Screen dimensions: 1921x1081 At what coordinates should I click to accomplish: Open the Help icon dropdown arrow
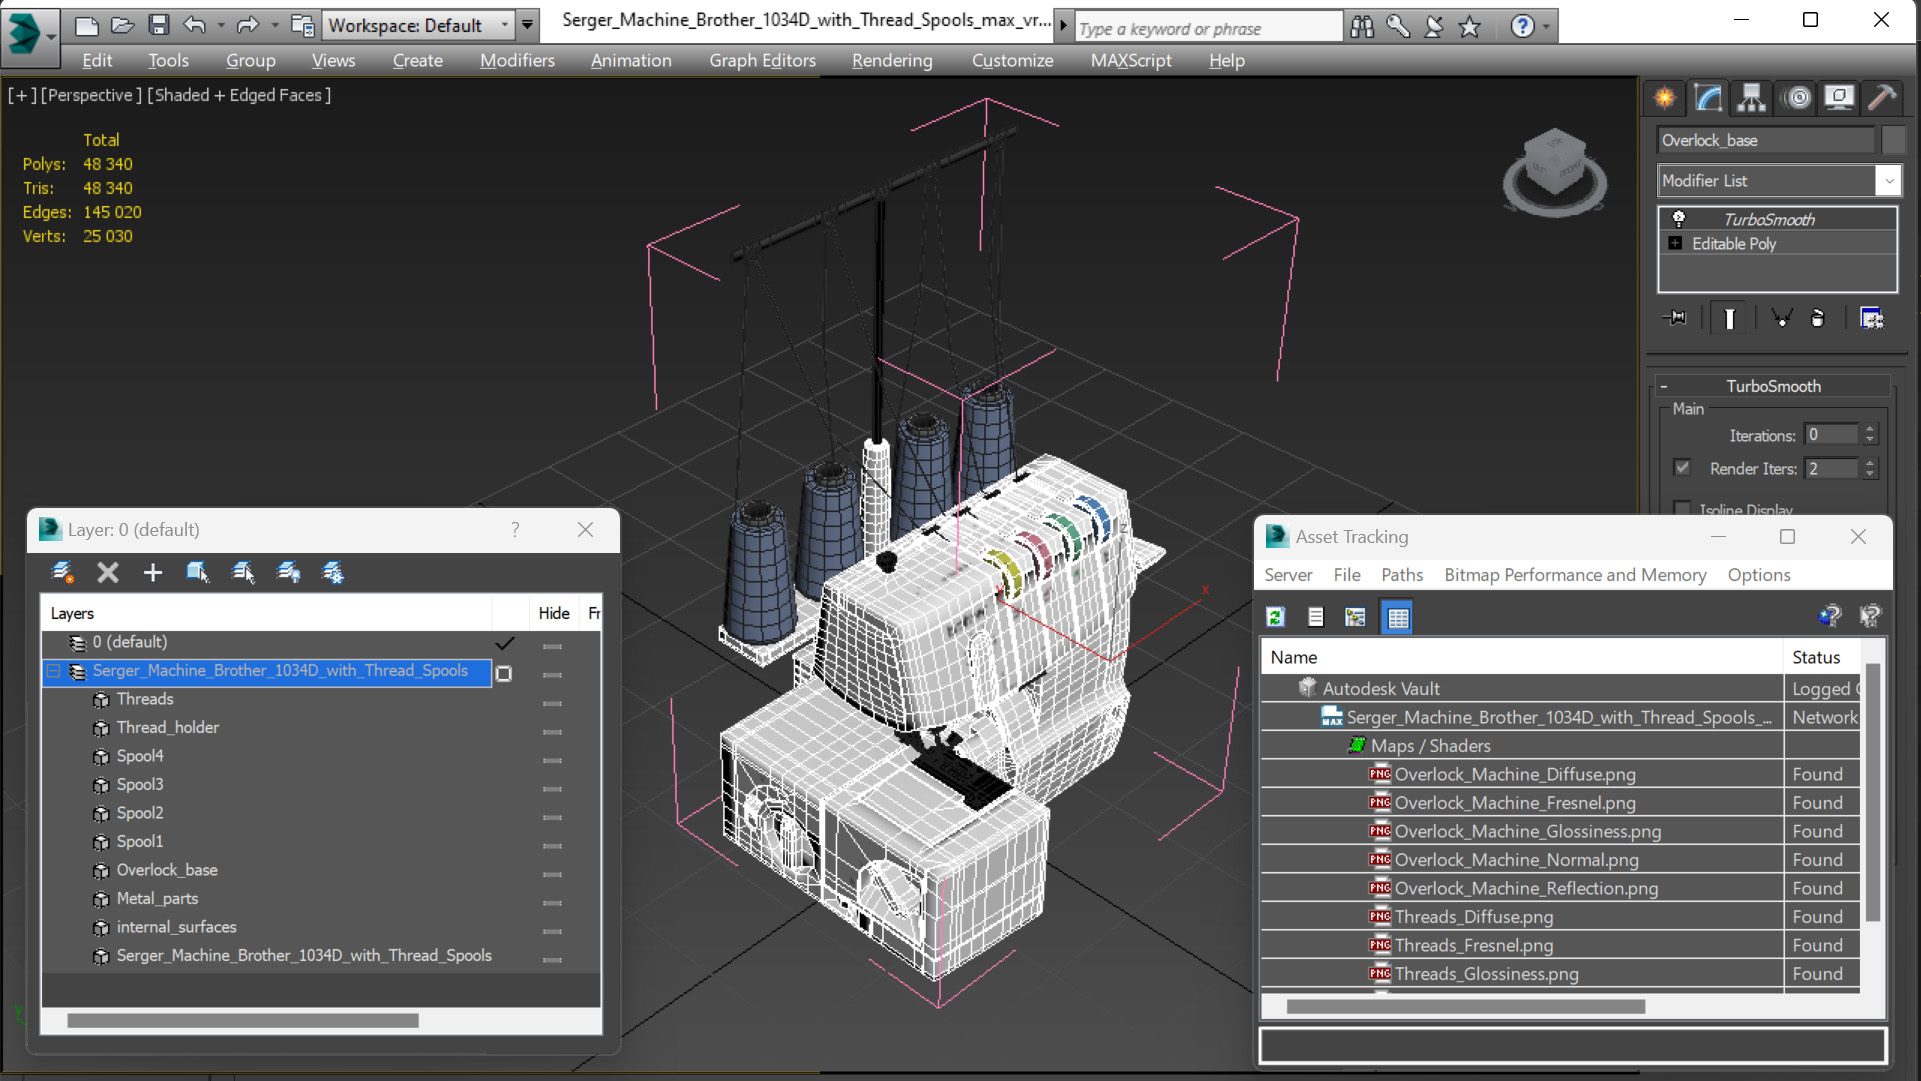point(1546,27)
